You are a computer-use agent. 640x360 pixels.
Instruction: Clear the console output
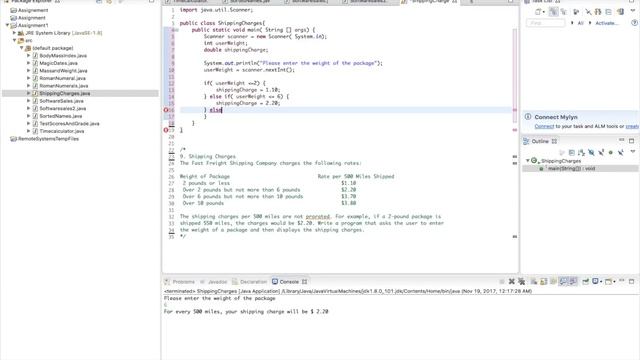pos(533,282)
